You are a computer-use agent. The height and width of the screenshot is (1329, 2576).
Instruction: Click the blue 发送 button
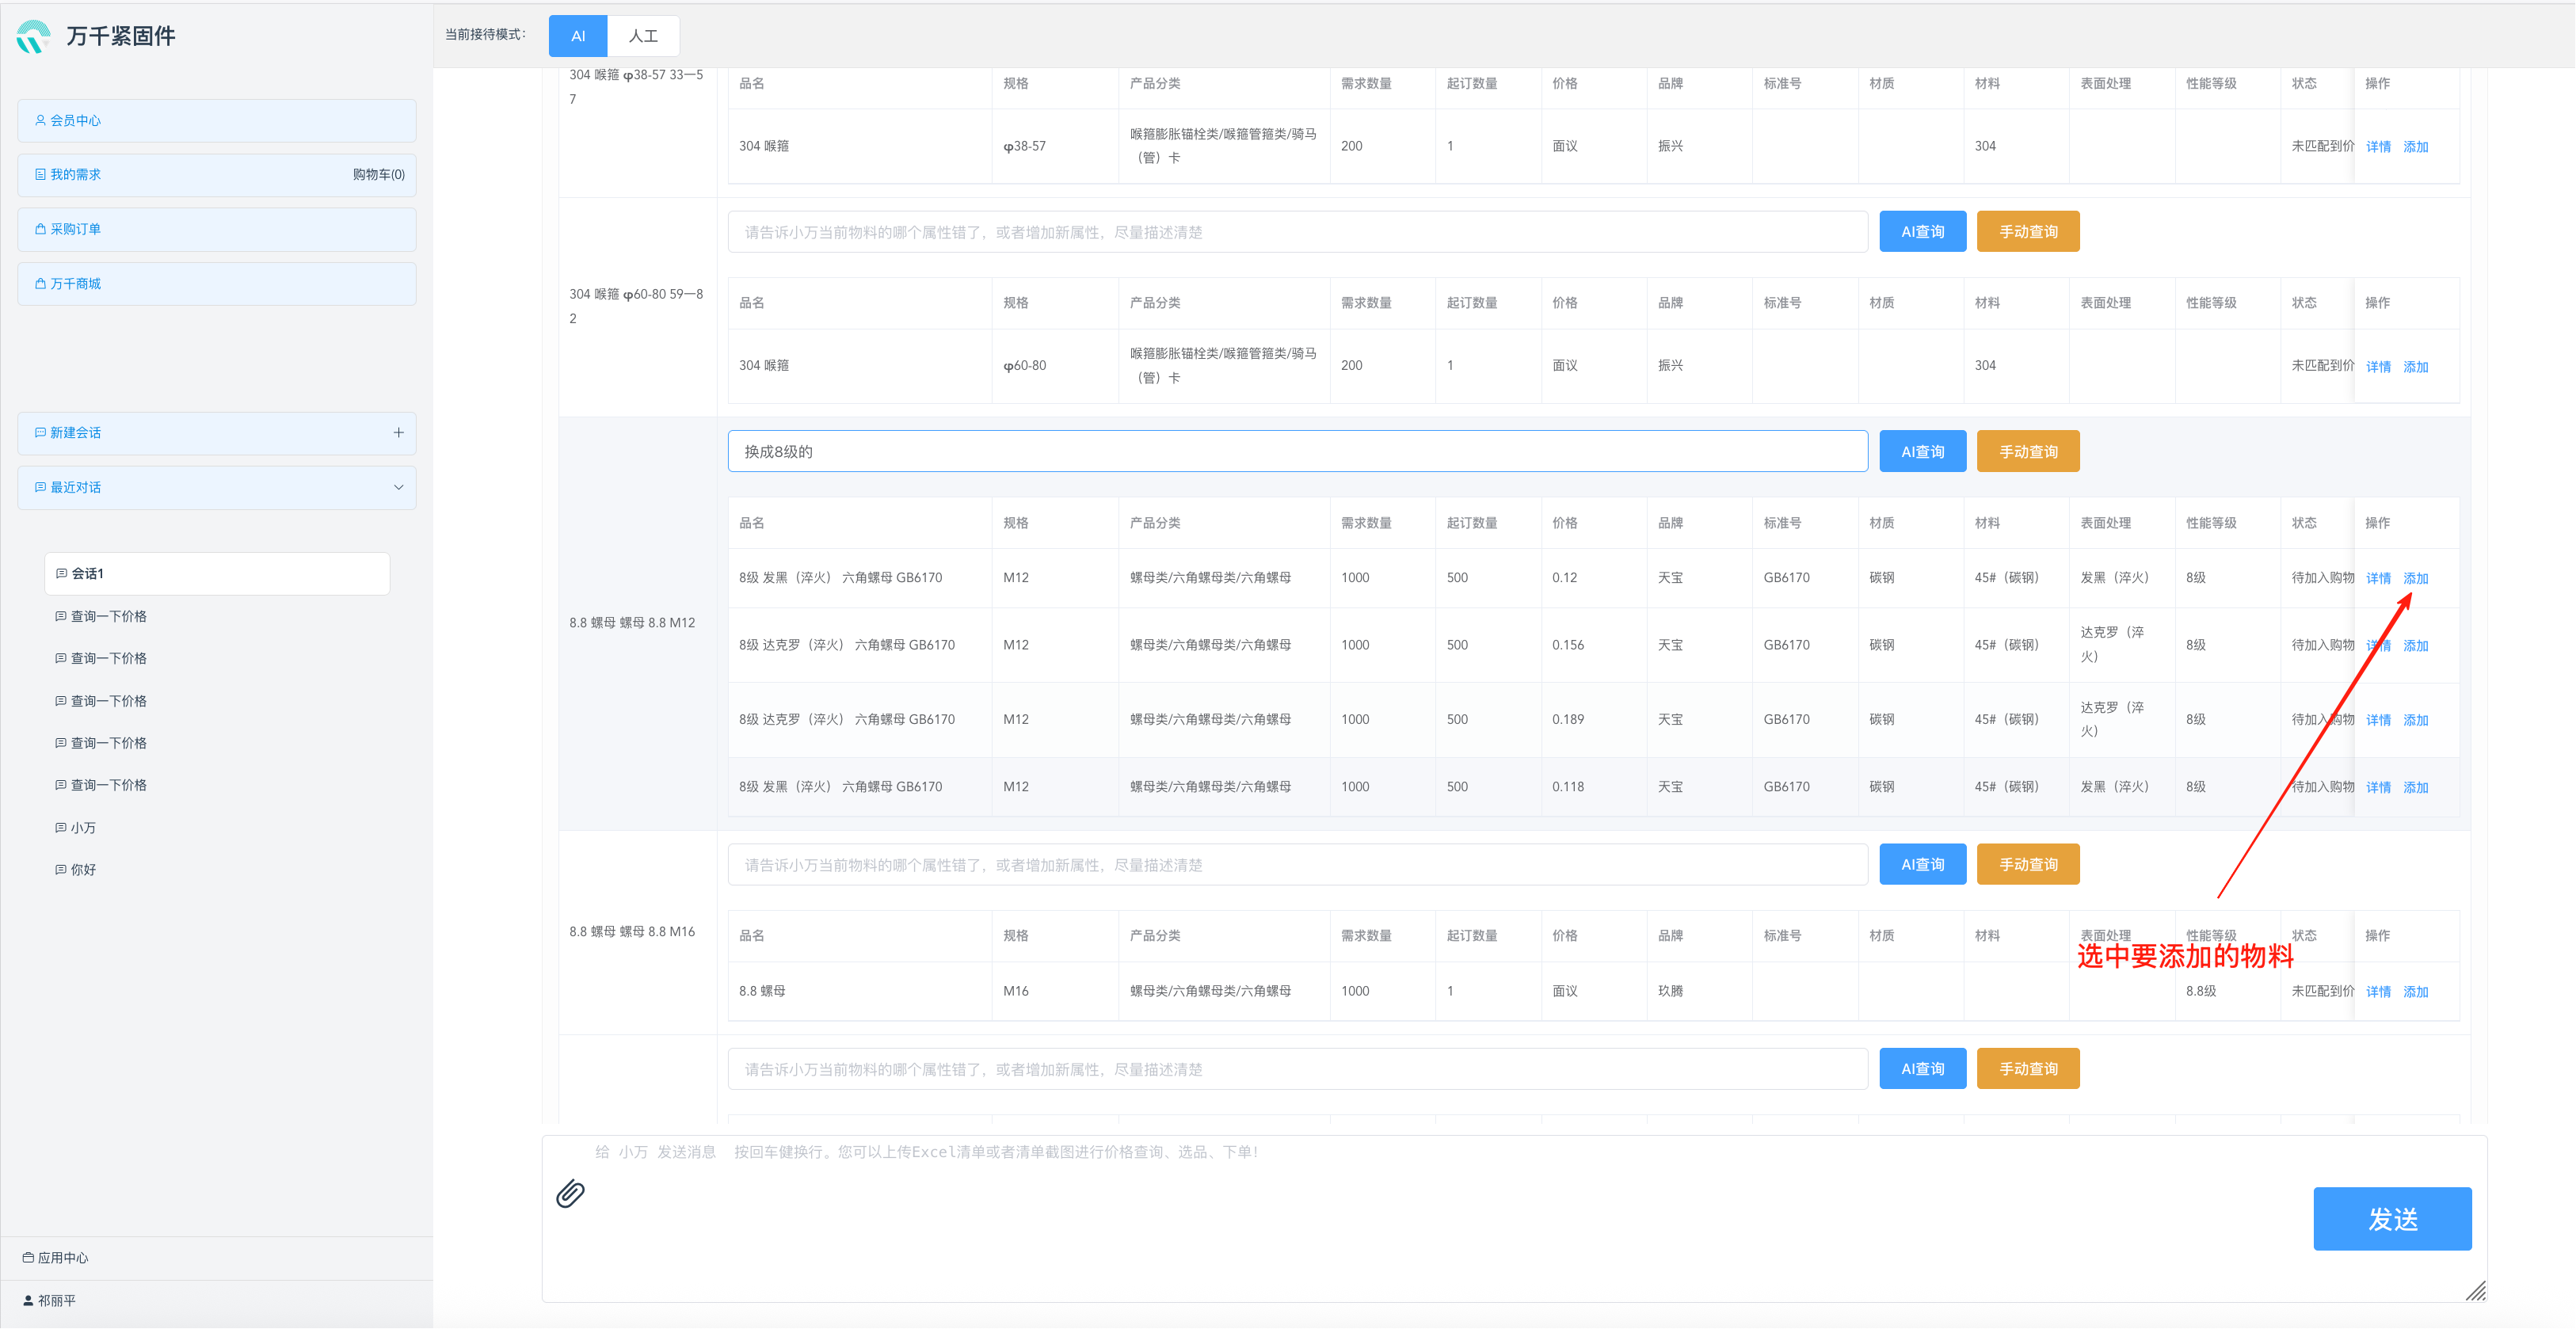[2391, 1218]
